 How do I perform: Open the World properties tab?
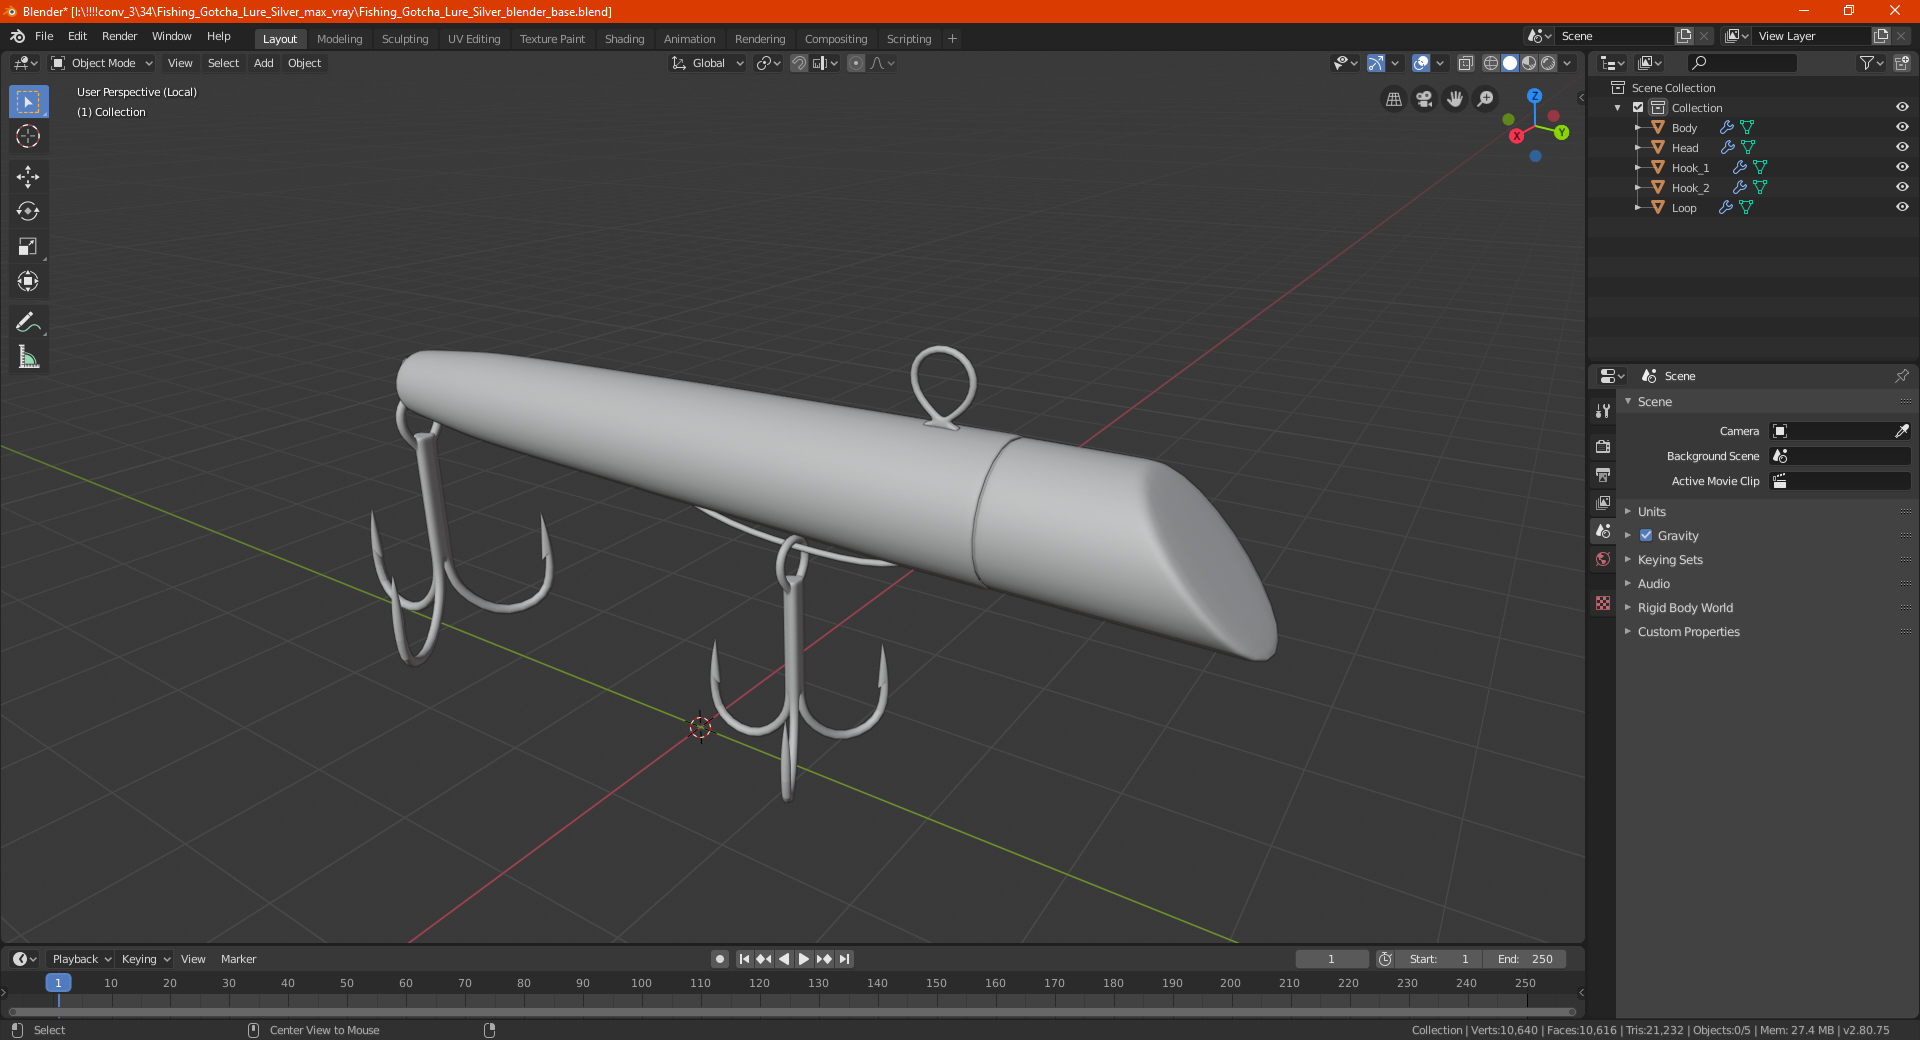pos(1603,559)
